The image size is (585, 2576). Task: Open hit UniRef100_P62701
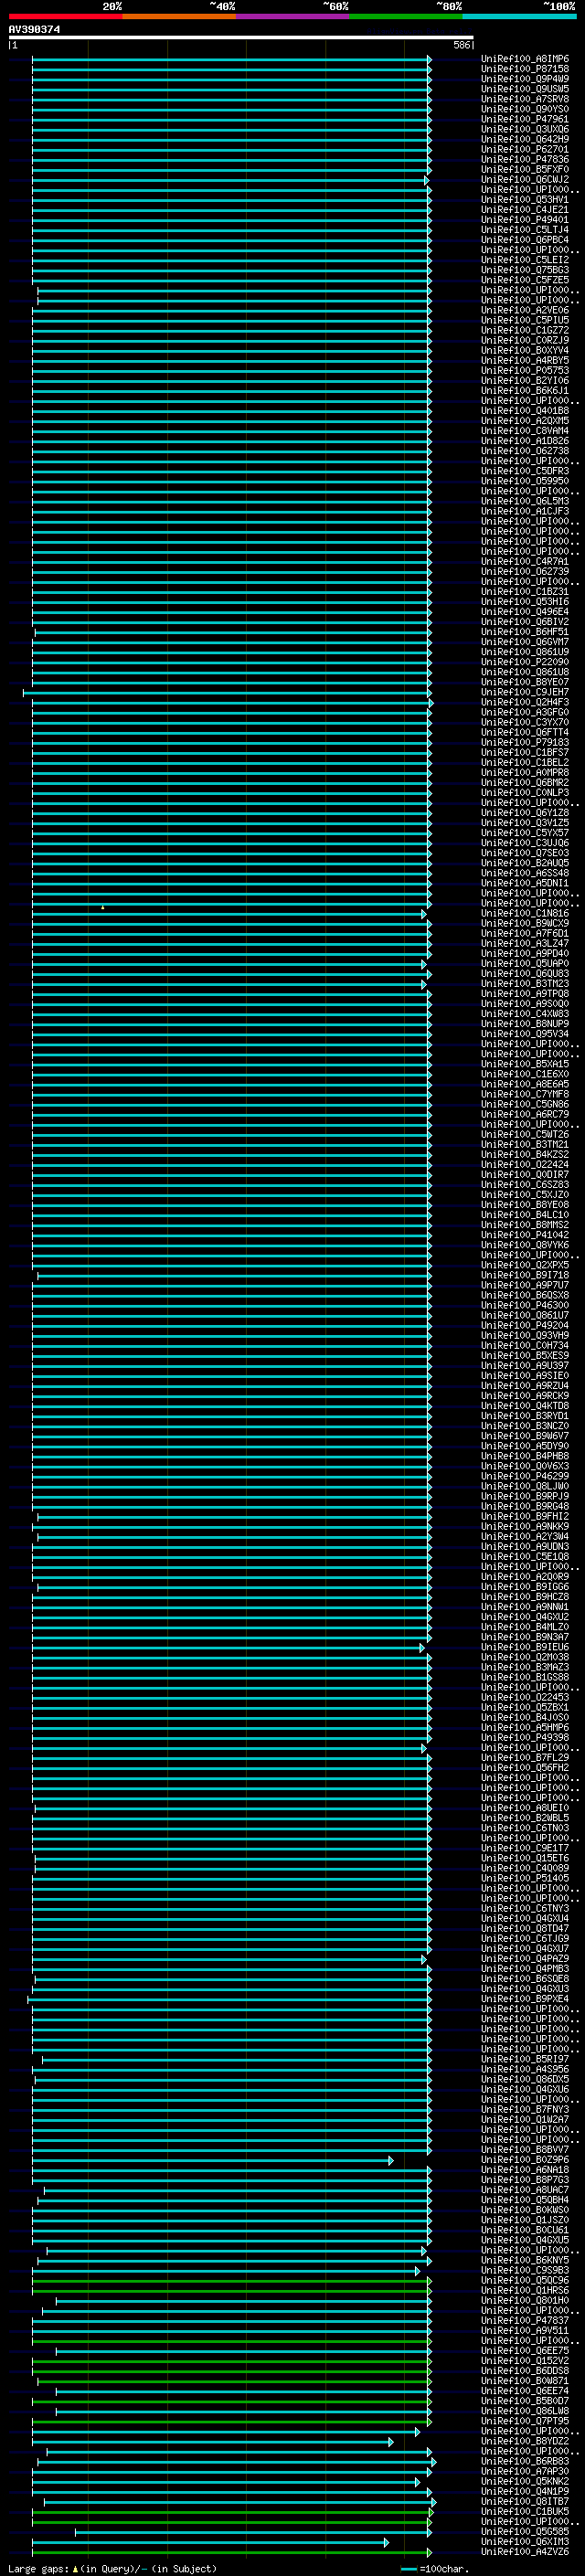(525, 149)
